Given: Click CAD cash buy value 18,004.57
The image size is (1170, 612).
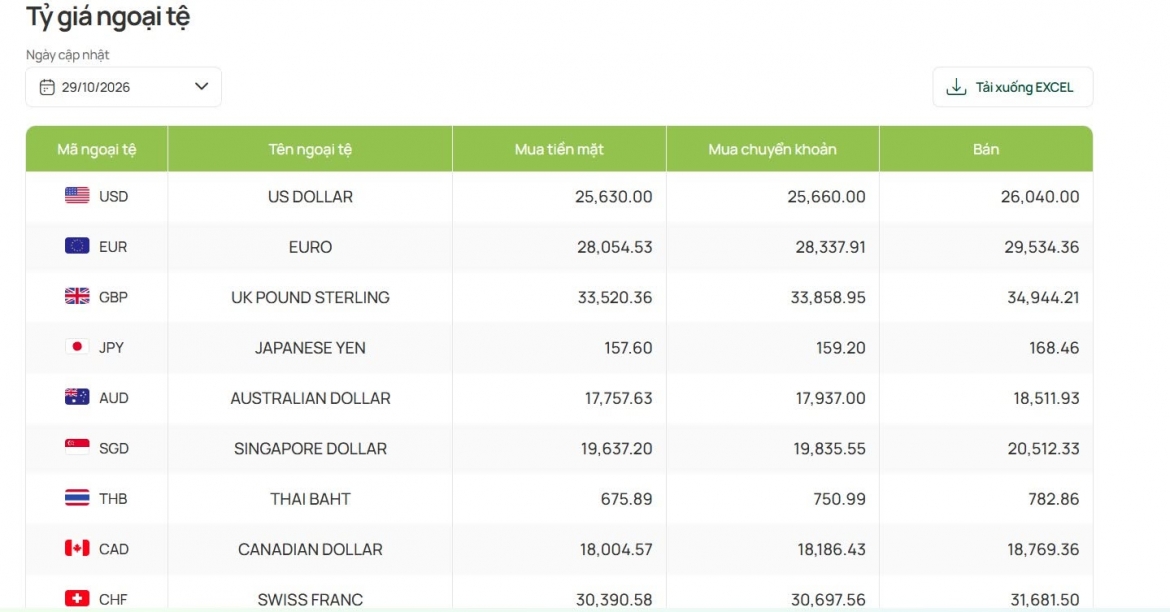Looking at the screenshot, I should (616, 549).
